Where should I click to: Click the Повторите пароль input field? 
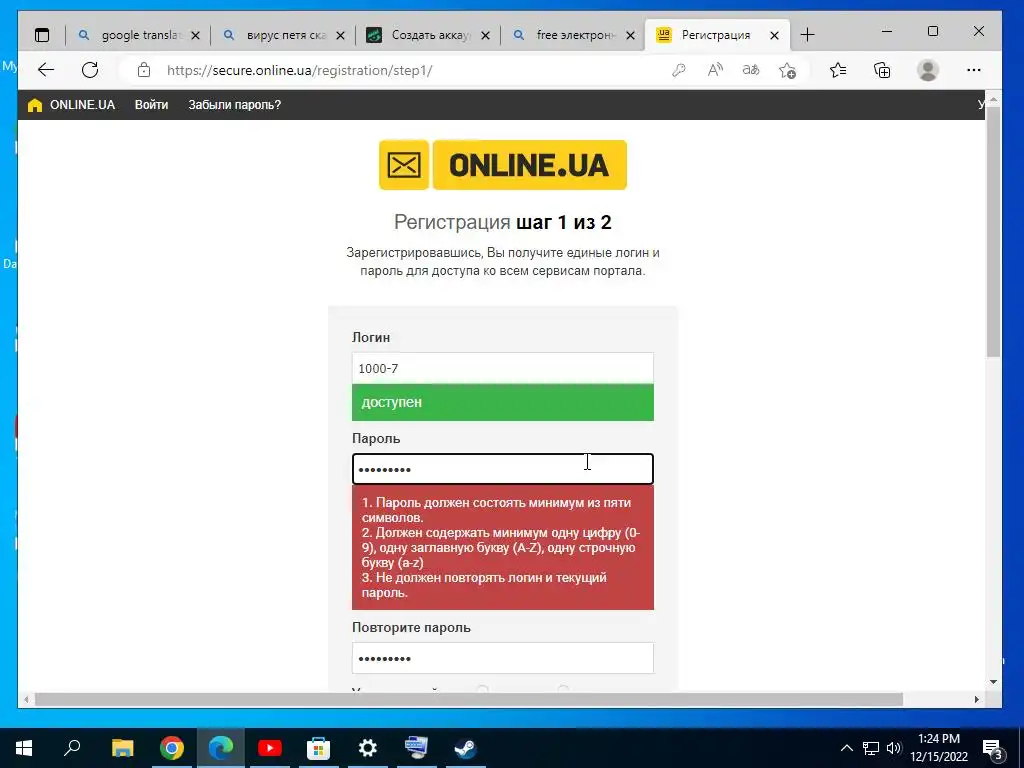(503, 658)
